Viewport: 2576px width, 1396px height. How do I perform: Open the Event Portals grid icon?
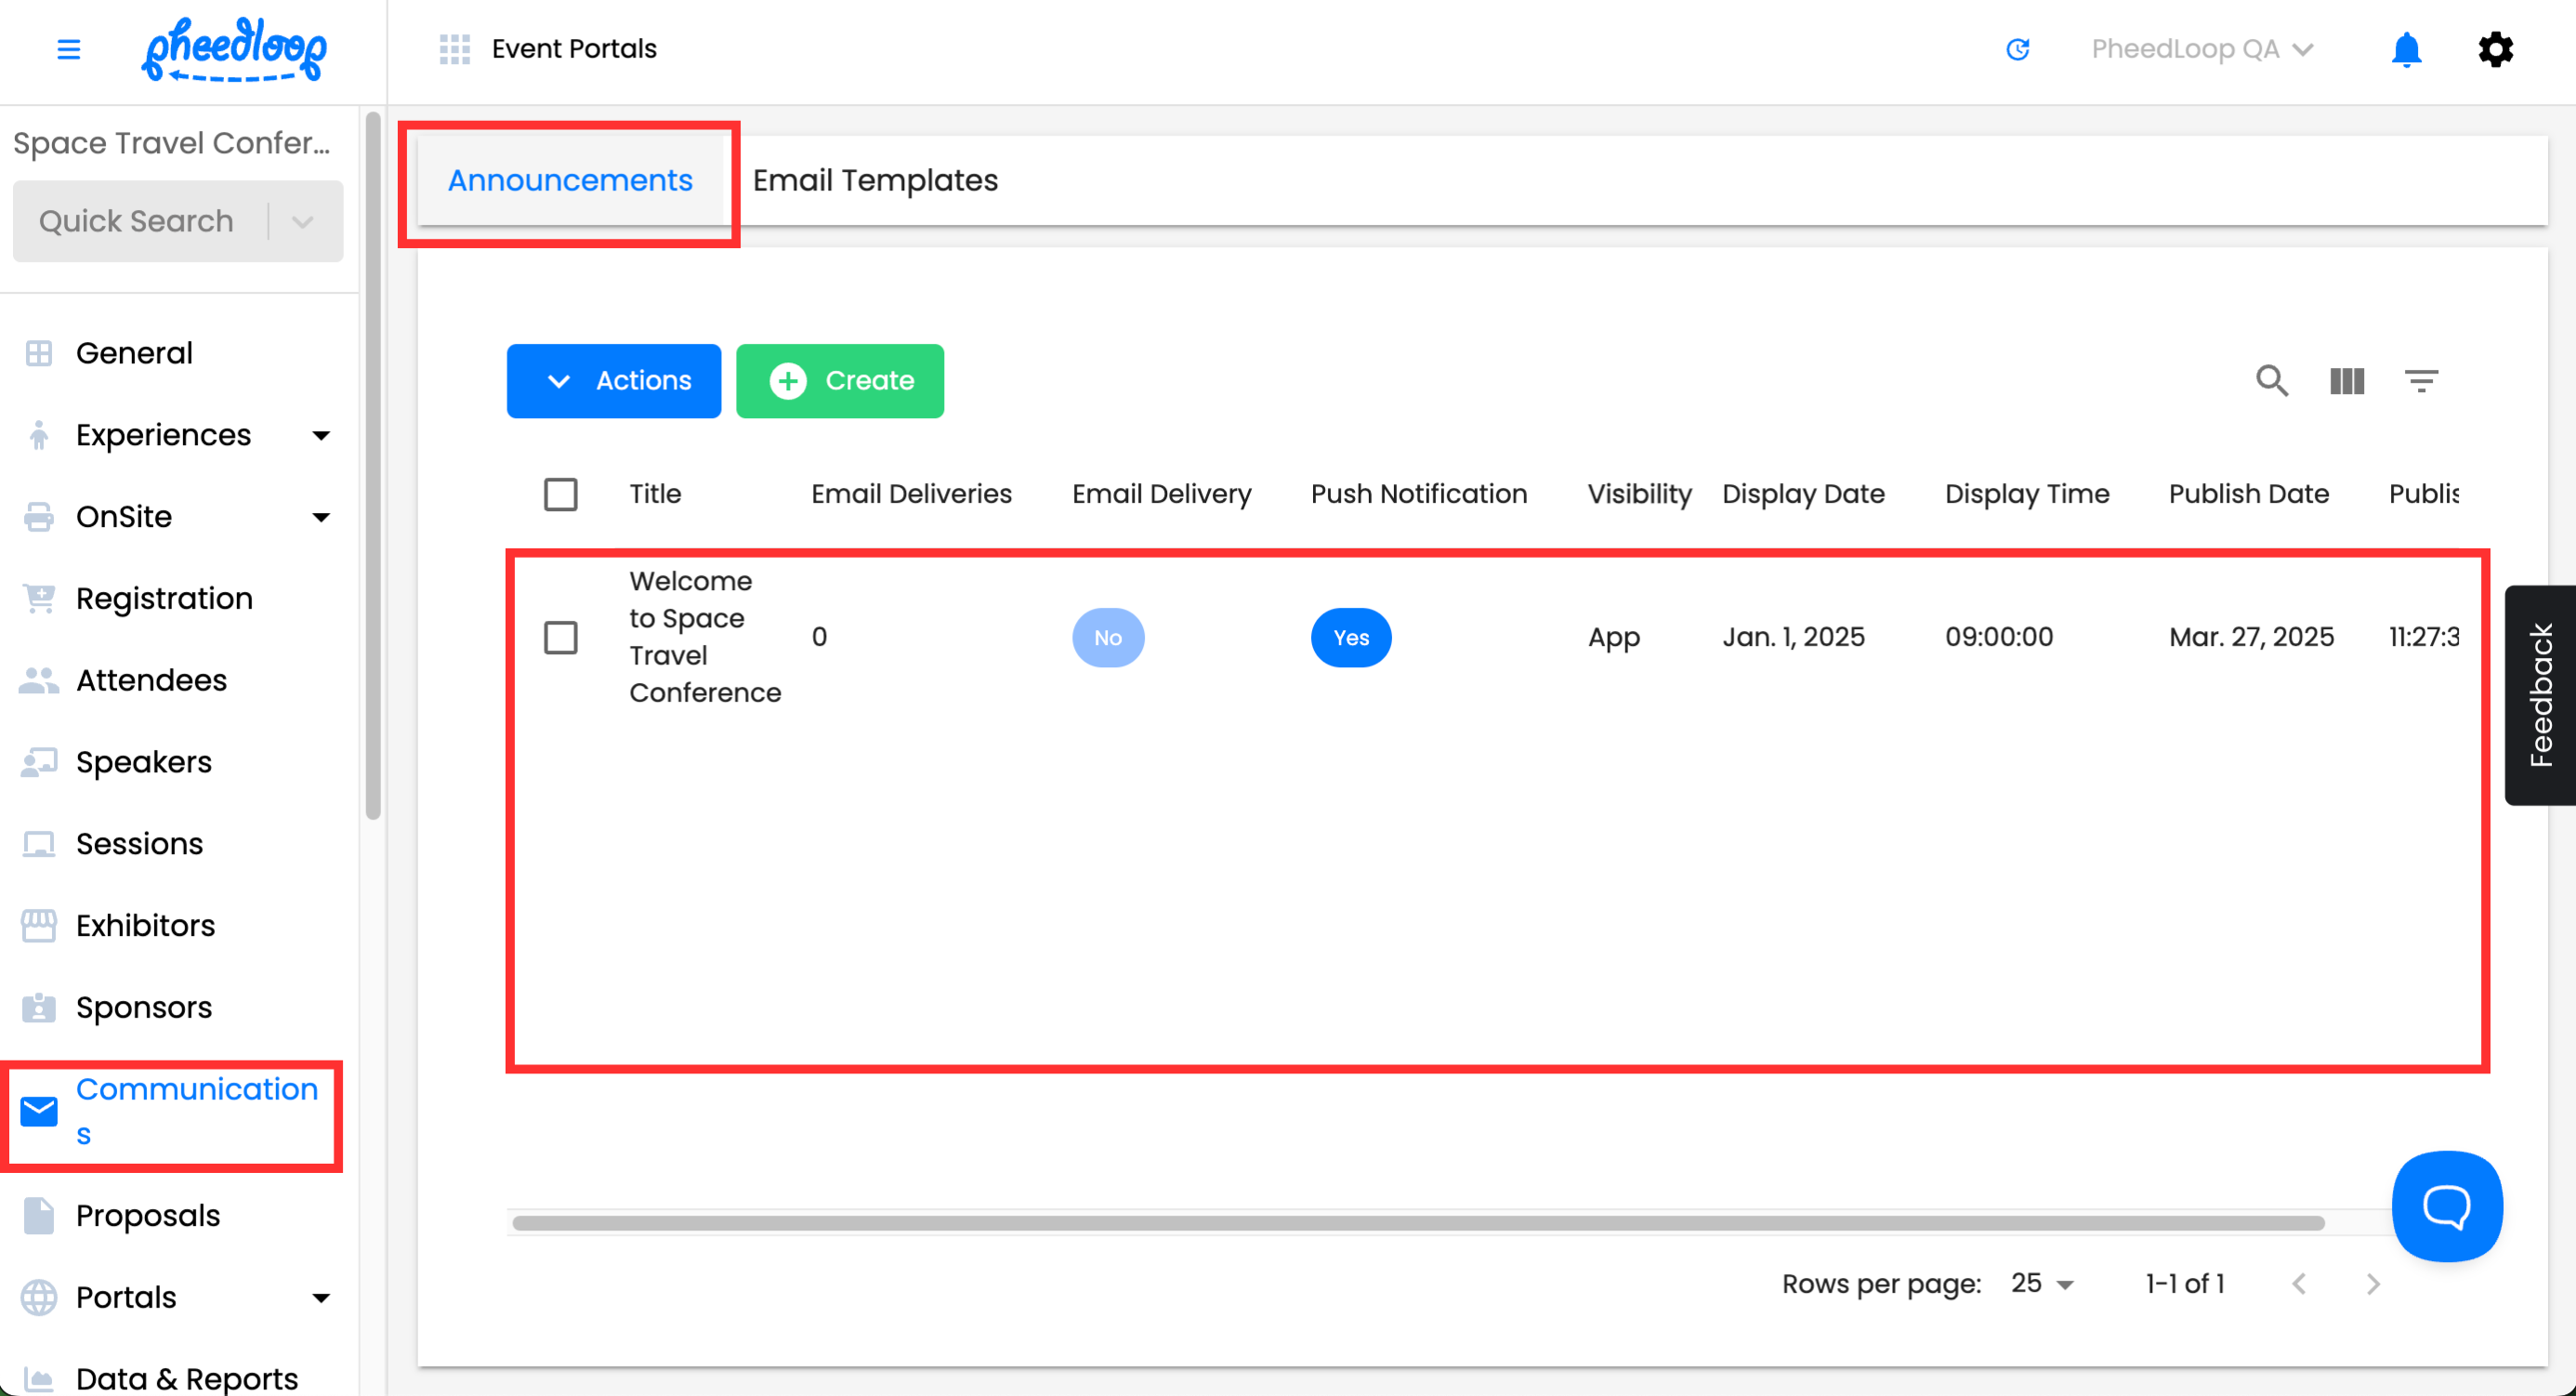click(x=454, y=49)
